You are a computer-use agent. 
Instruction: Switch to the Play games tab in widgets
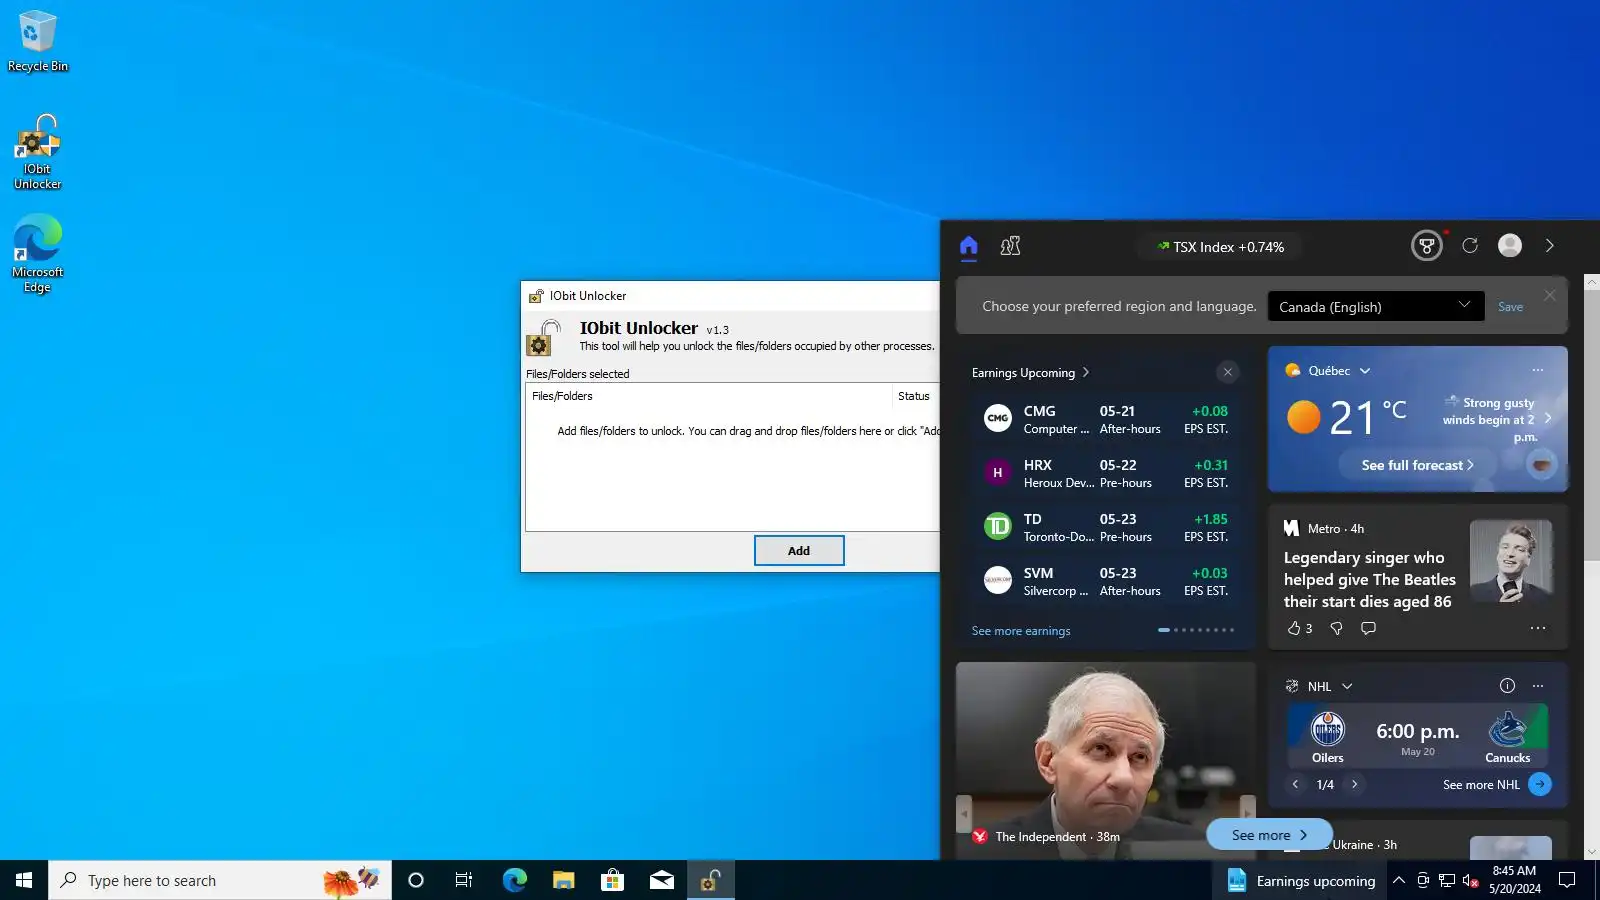[x=1011, y=246]
